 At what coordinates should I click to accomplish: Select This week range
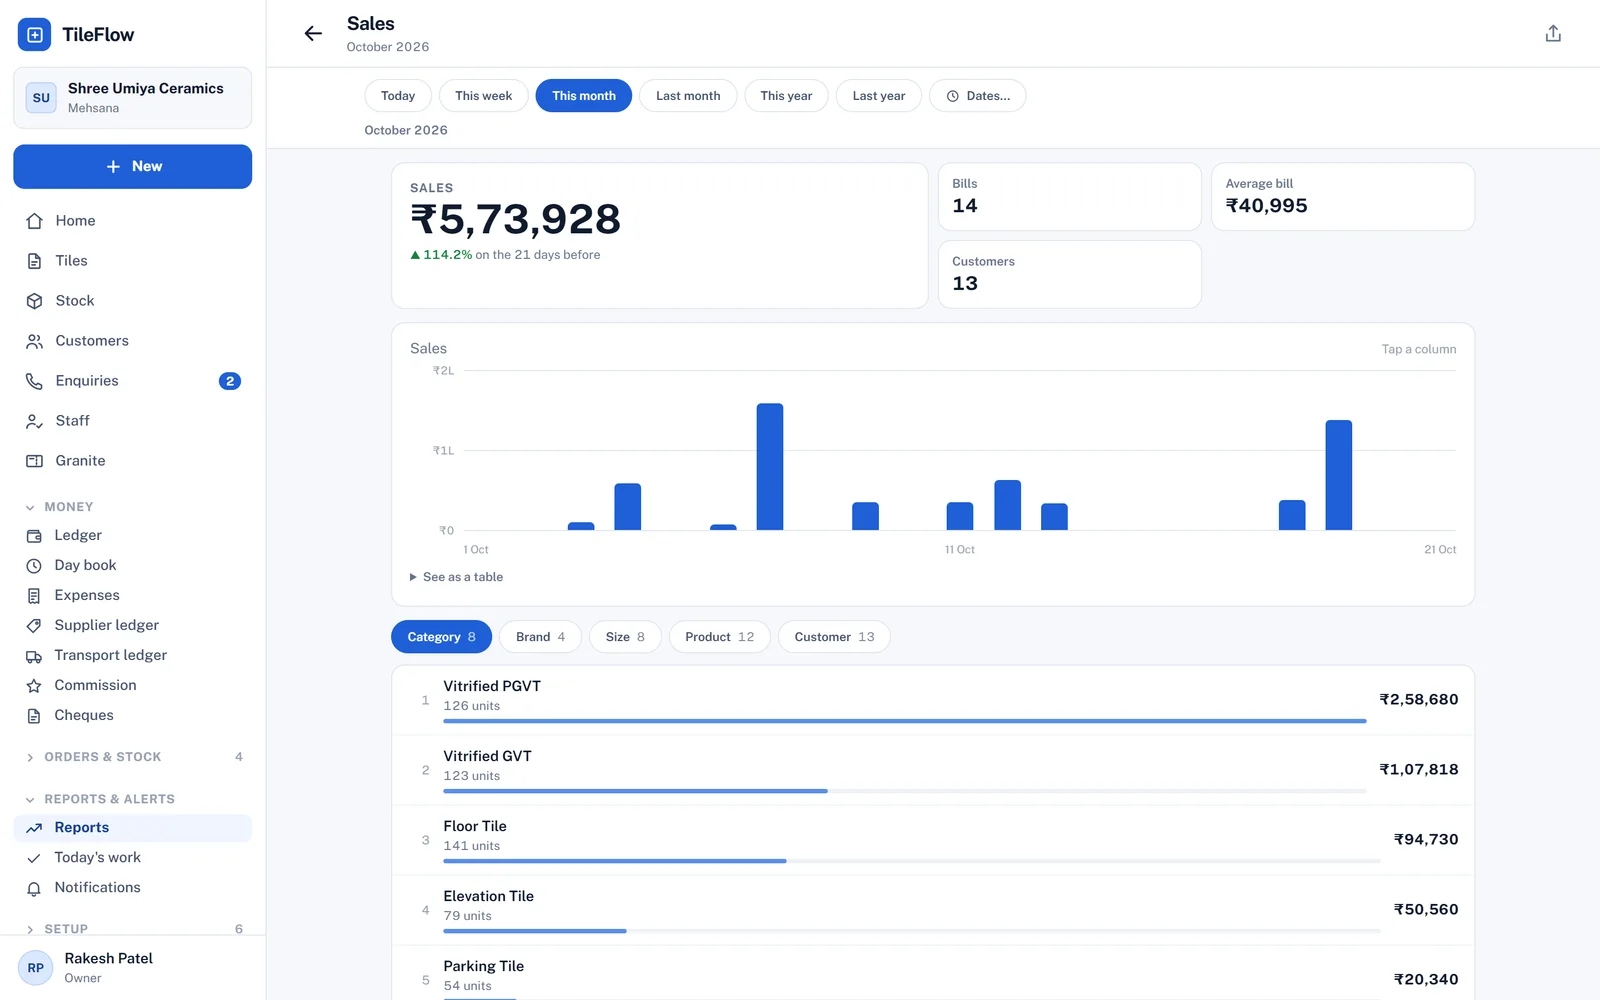484,96
